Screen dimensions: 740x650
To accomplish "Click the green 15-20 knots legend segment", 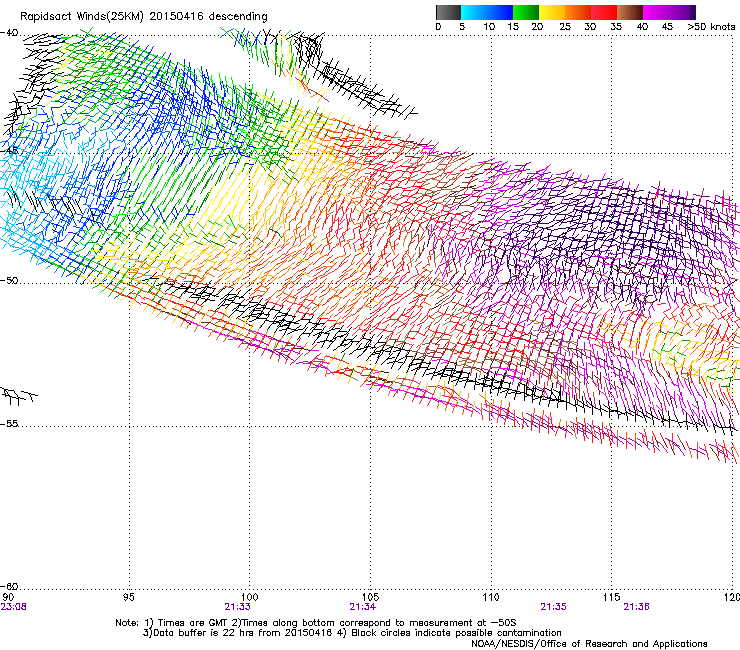I will [526, 12].
